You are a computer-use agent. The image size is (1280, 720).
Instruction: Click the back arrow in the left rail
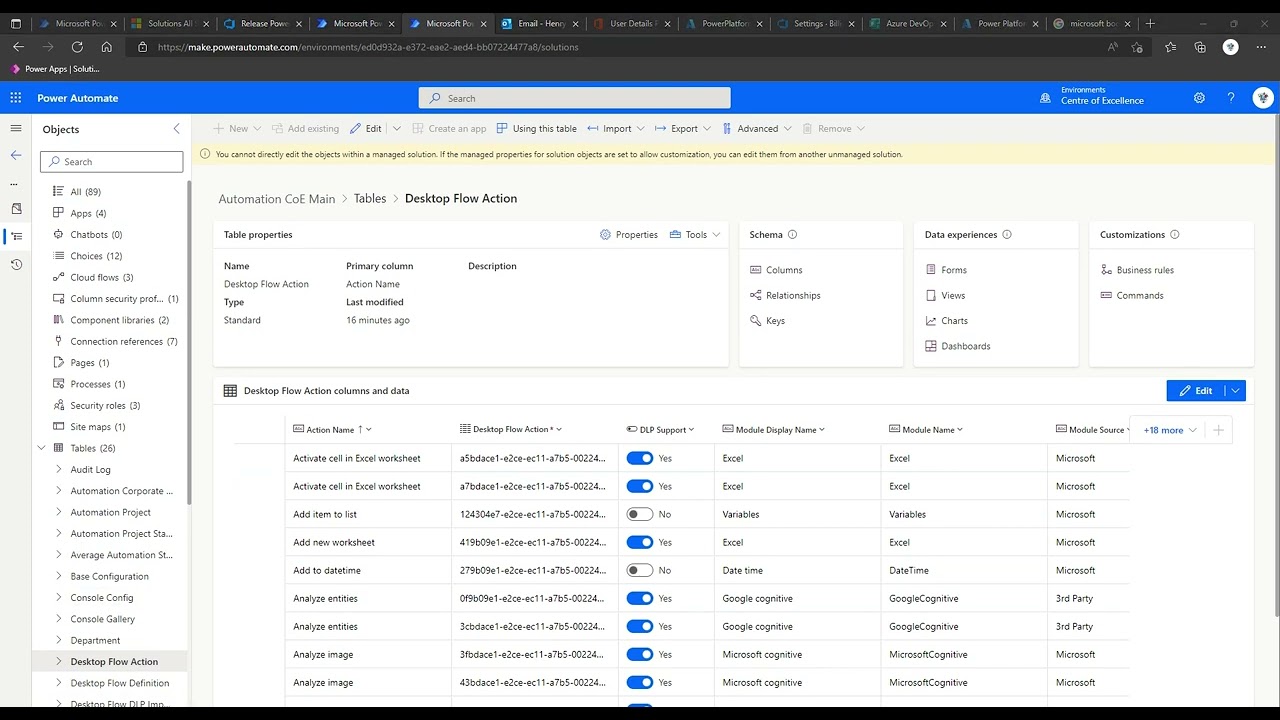[16, 155]
